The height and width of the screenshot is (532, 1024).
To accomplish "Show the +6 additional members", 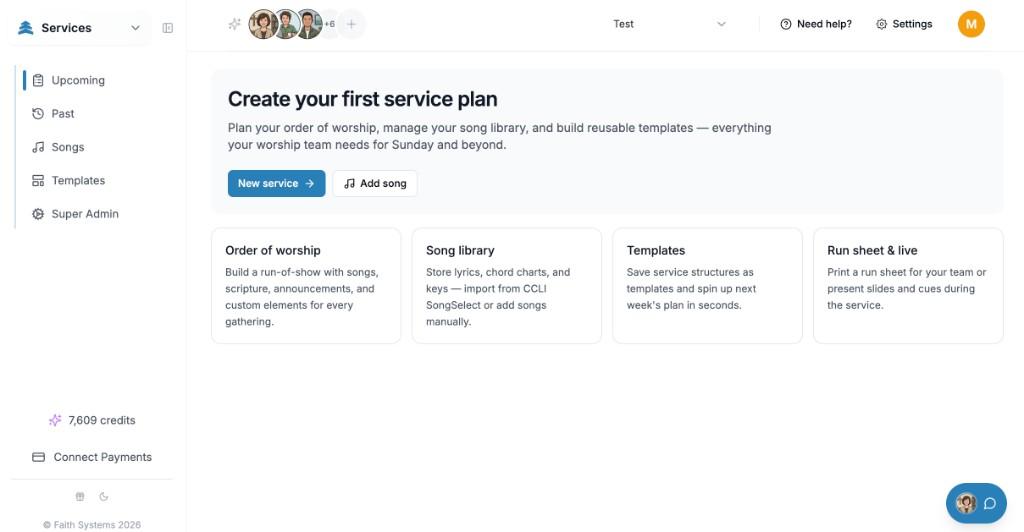I will click(x=330, y=24).
